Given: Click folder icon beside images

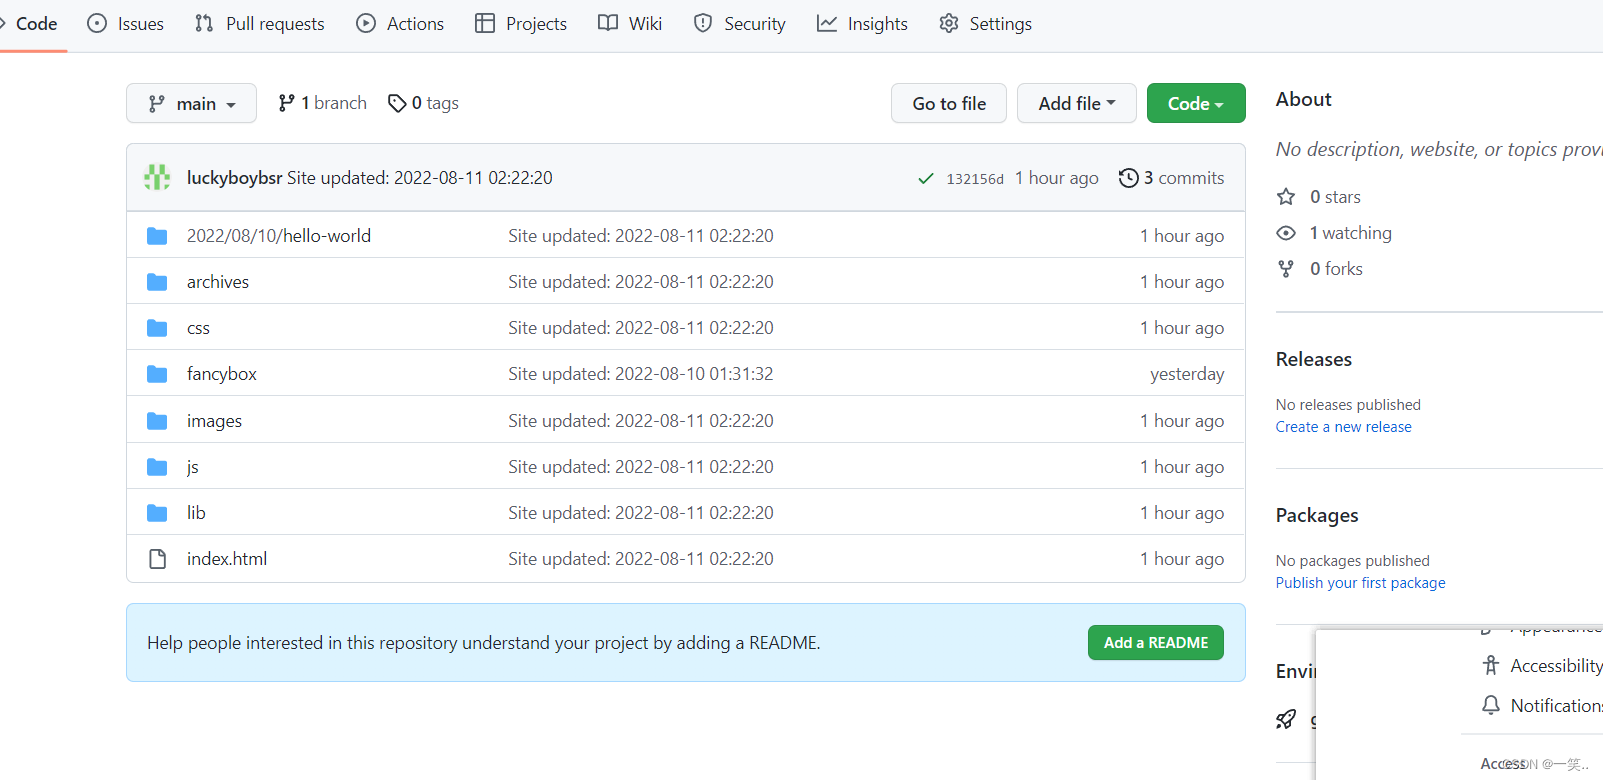Looking at the screenshot, I should (x=157, y=421).
